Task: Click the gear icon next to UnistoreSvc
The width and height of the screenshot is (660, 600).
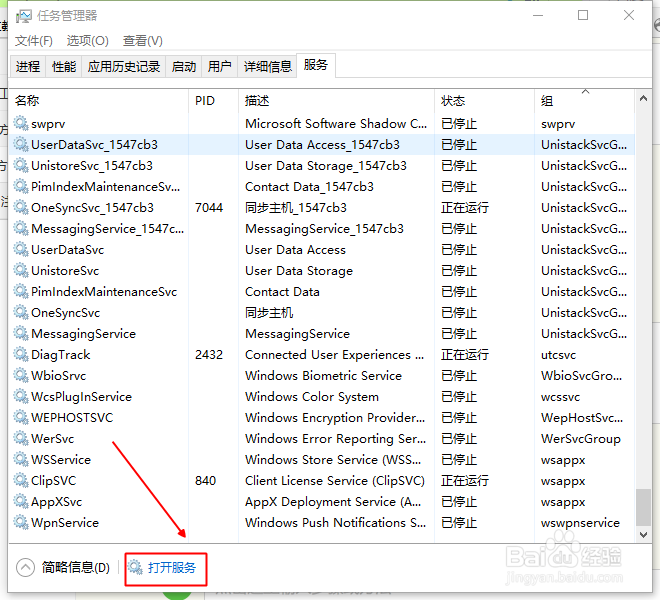Action: point(21,270)
